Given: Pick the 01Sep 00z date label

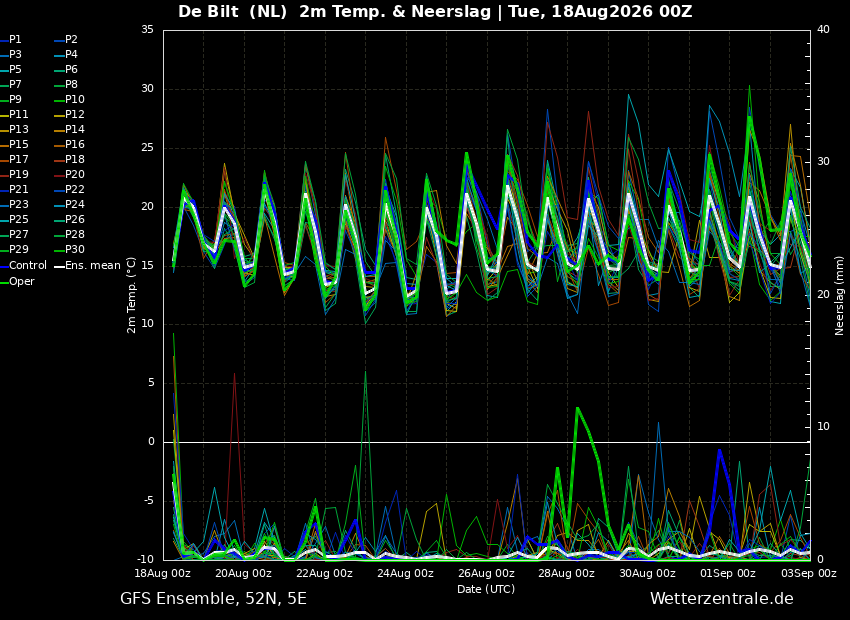Looking at the screenshot, I should 728,573.
